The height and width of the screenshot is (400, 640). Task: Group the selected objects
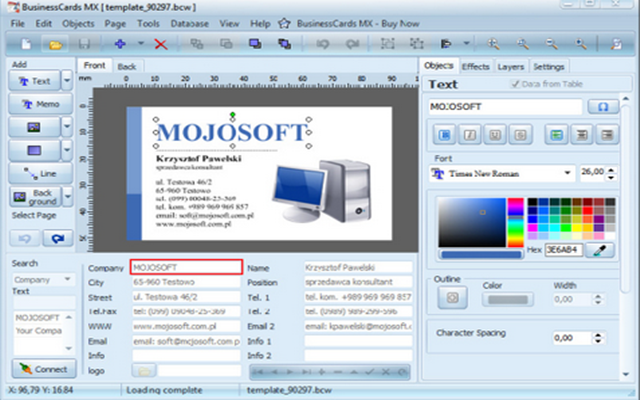(x=387, y=44)
